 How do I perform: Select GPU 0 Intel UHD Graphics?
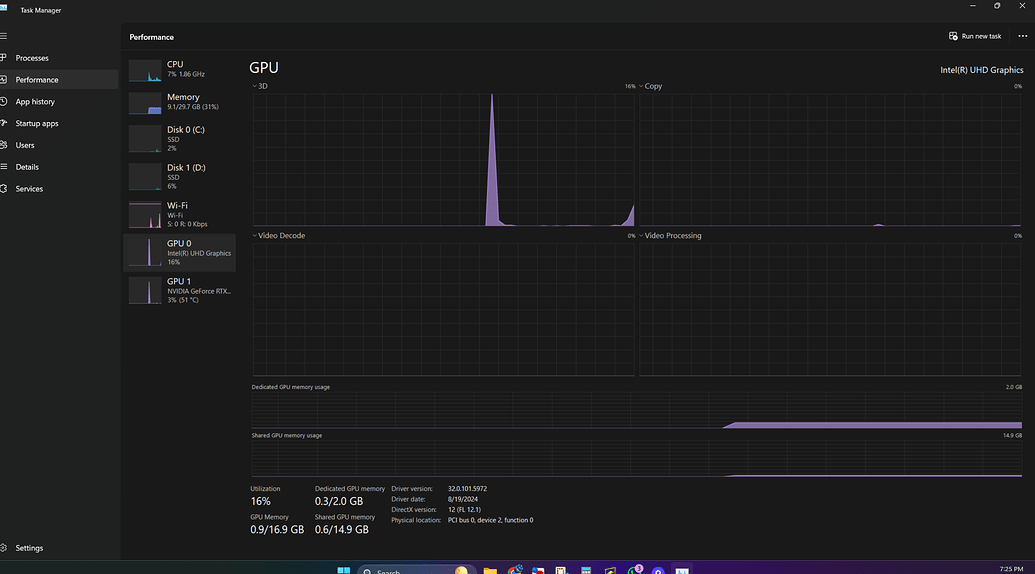point(180,252)
